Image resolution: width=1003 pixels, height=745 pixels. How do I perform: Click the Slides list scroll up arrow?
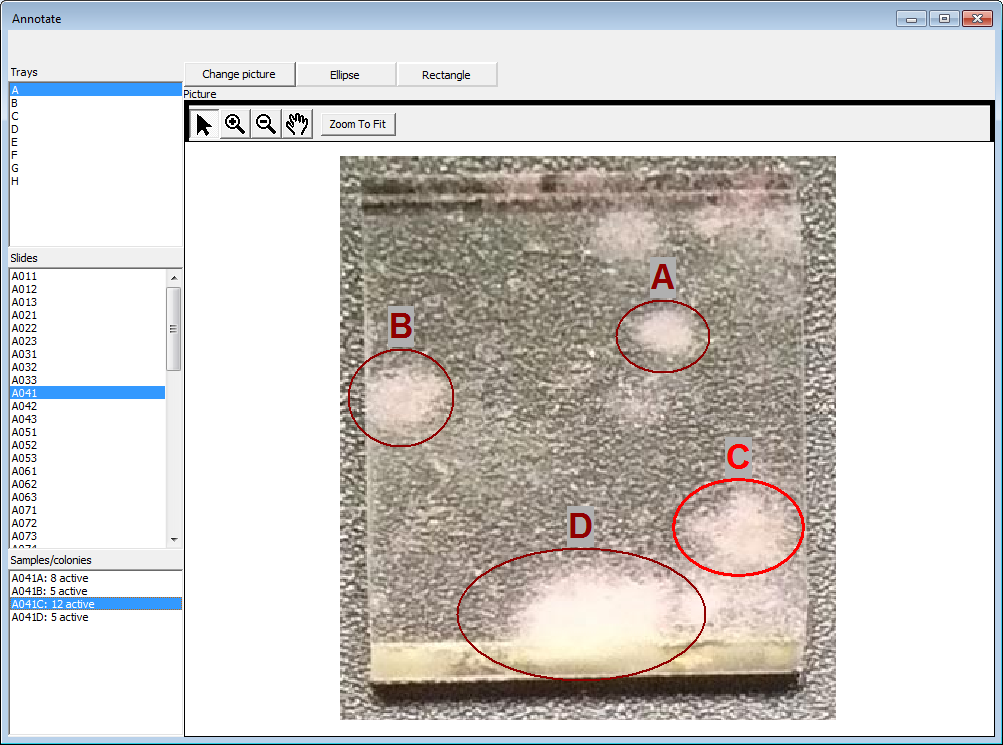[174, 278]
